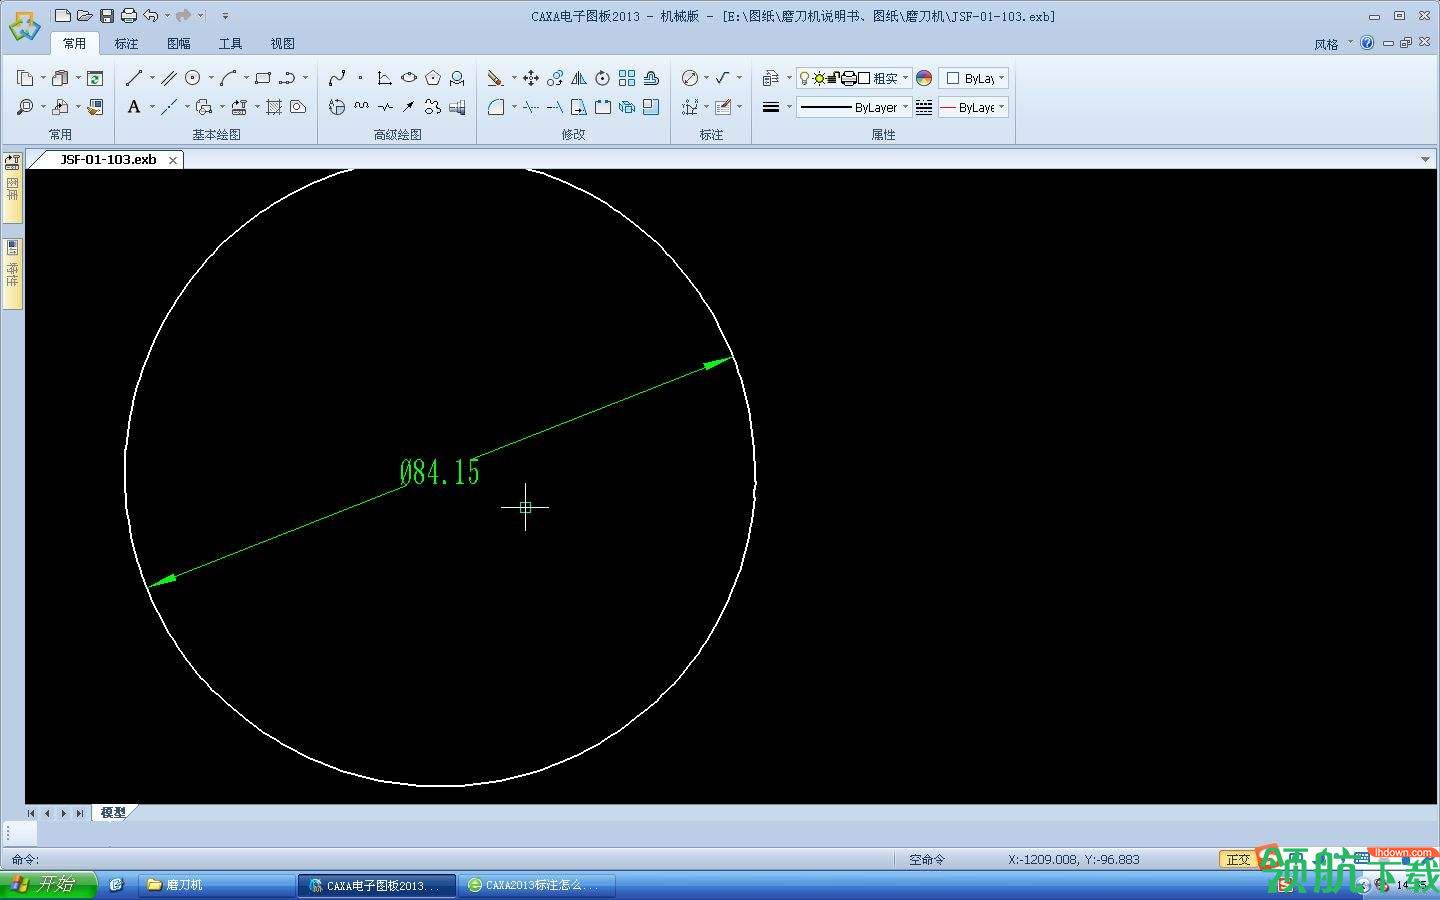Switch to the 视图 ribbon tab
This screenshot has height=900, width=1440.
(x=282, y=43)
